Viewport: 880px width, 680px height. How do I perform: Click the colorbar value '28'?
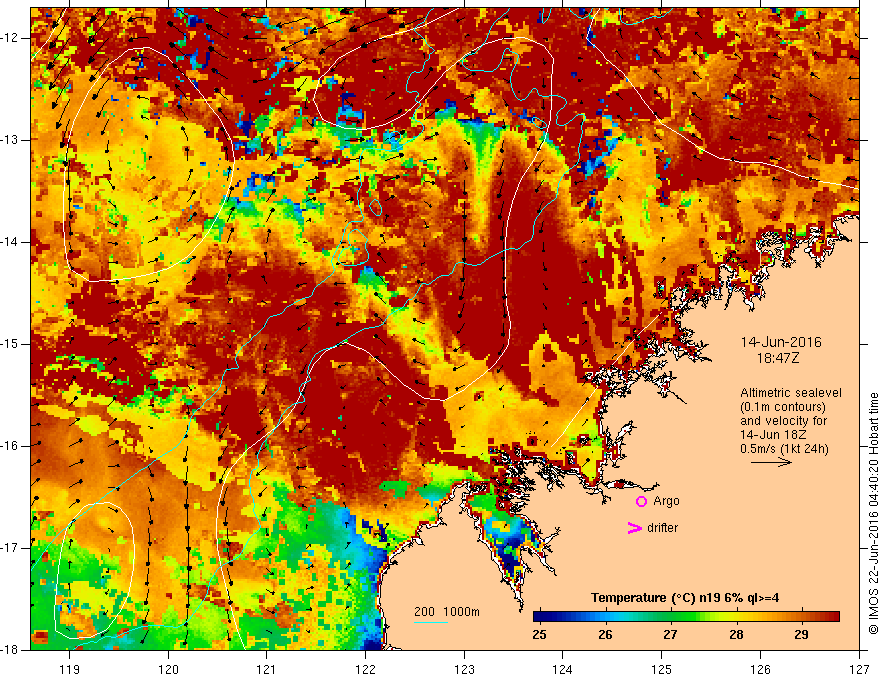point(736,635)
